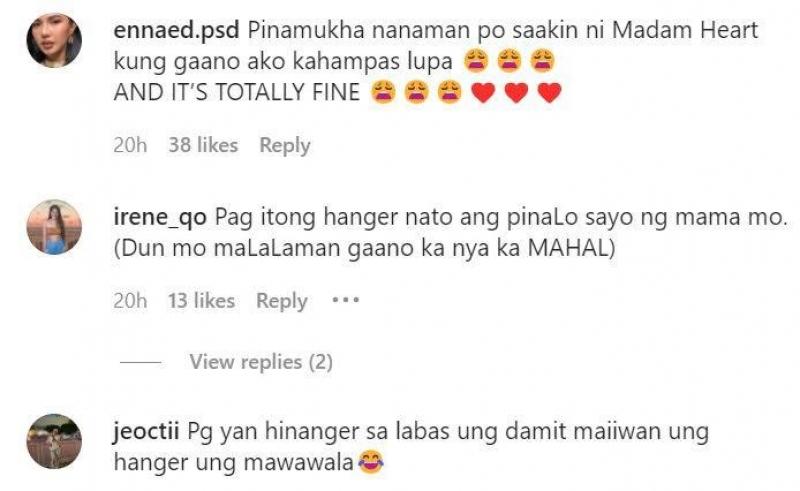
Task: Open ennaed.psd profile picture
Action: [x=54, y=40]
